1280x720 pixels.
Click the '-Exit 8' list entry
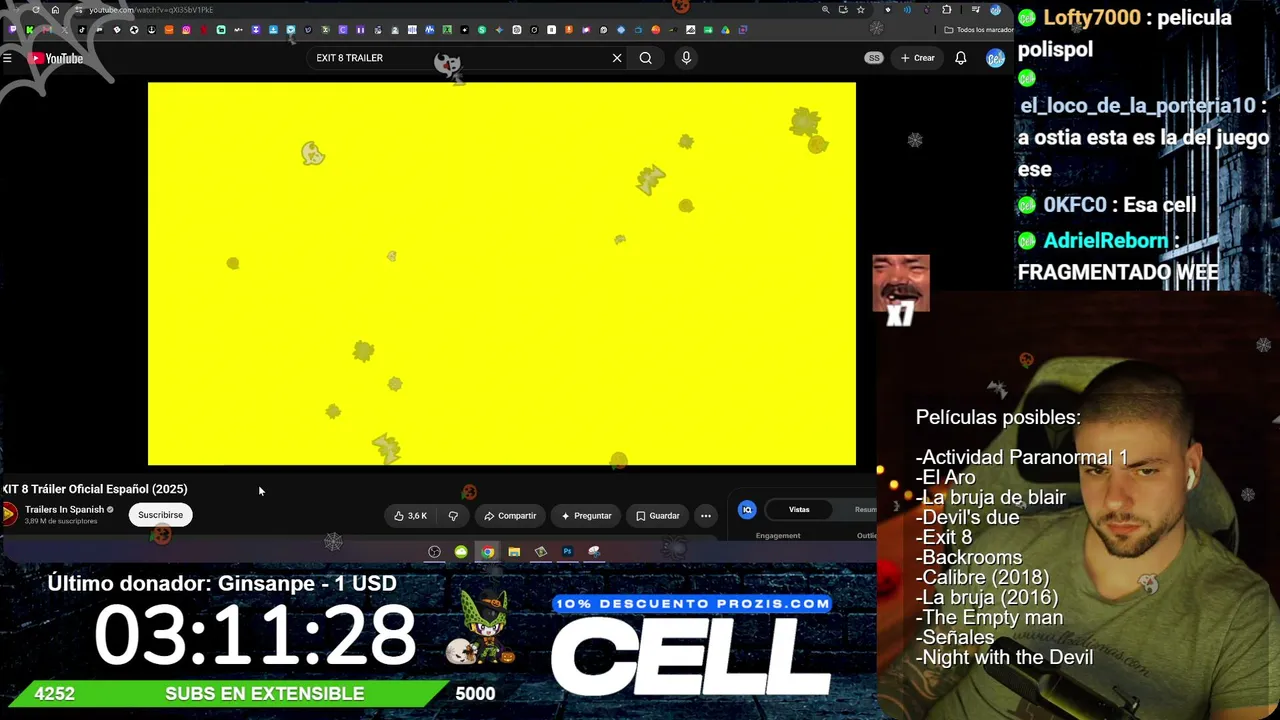tap(944, 537)
